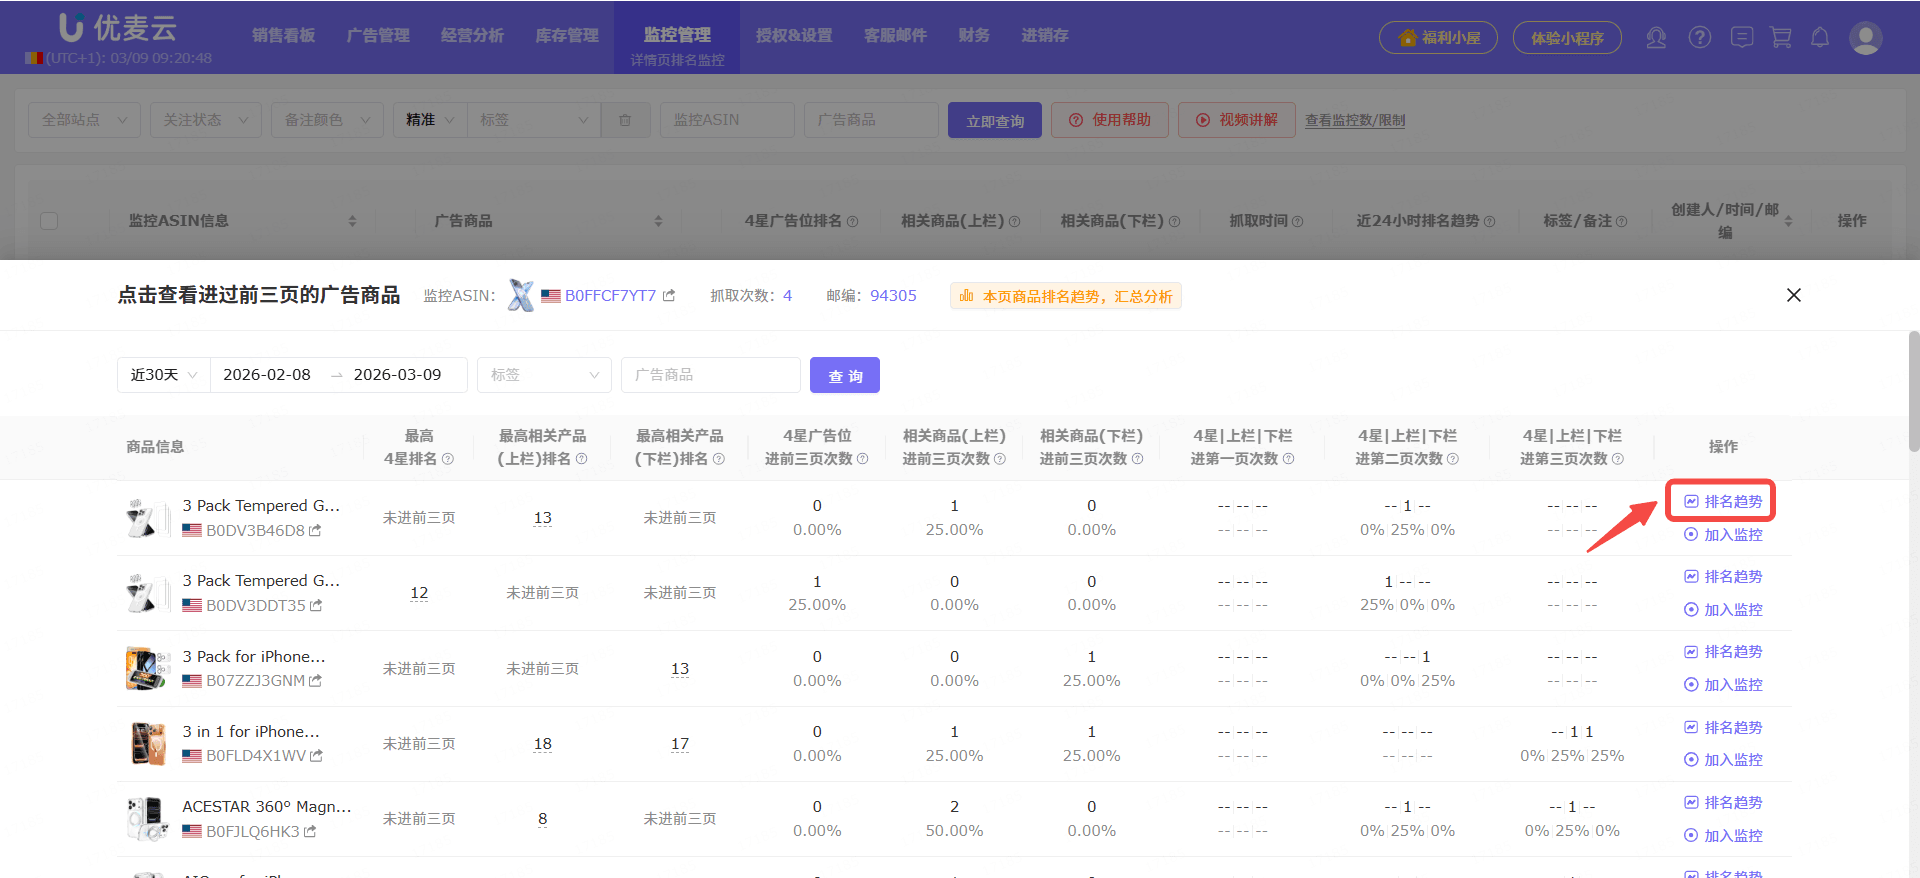This screenshot has height=878, width=1920.
Task: Sort by 监控ASIN信息 column arrows
Action: pyautogui.click(x=352, y=221)
